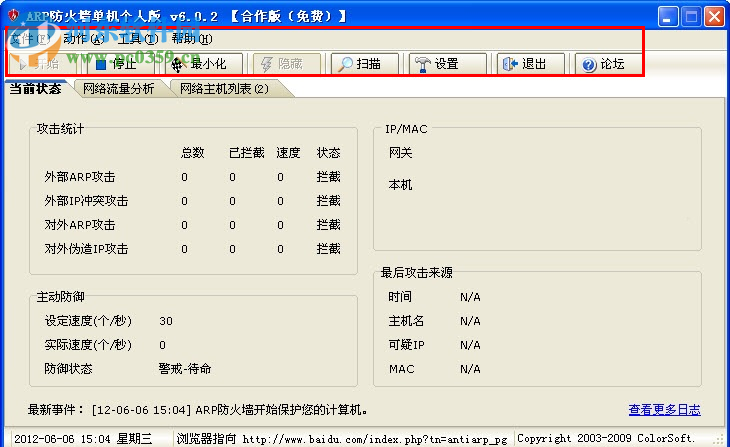Open the 帮助(H) menu
Screen dimensions: 730x447
tap(192, 39)
